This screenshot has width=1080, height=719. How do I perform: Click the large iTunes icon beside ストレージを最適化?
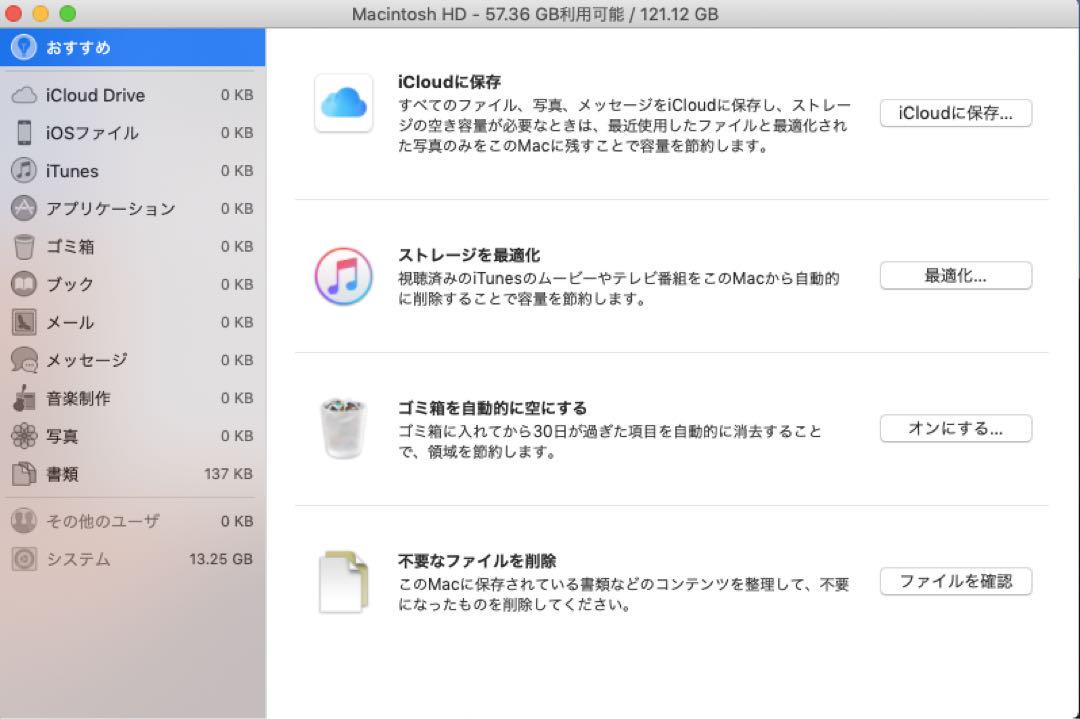click(344, 277)
